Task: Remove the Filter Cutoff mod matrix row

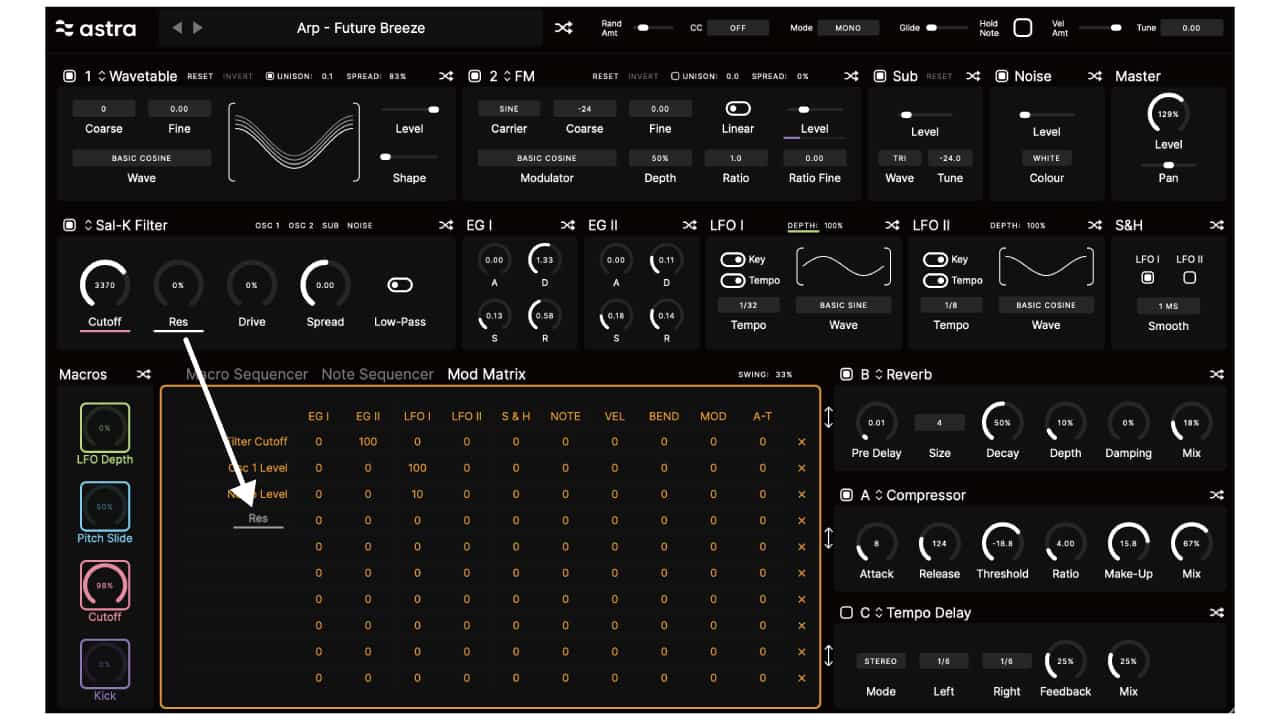Action: click(x=801, y=441)
